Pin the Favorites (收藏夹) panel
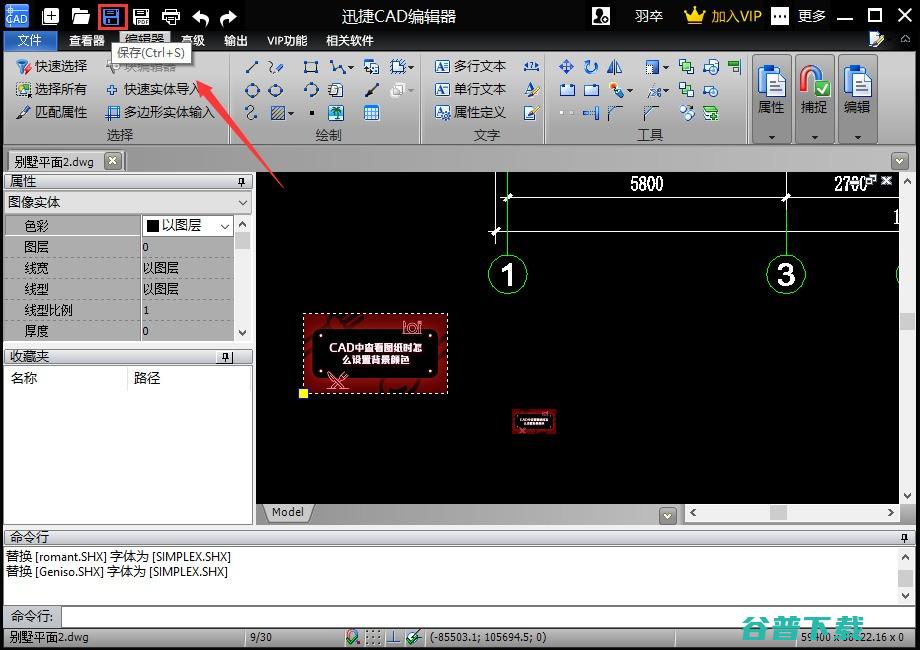Viewport: 920px width, 650px height. click(225, 357)
